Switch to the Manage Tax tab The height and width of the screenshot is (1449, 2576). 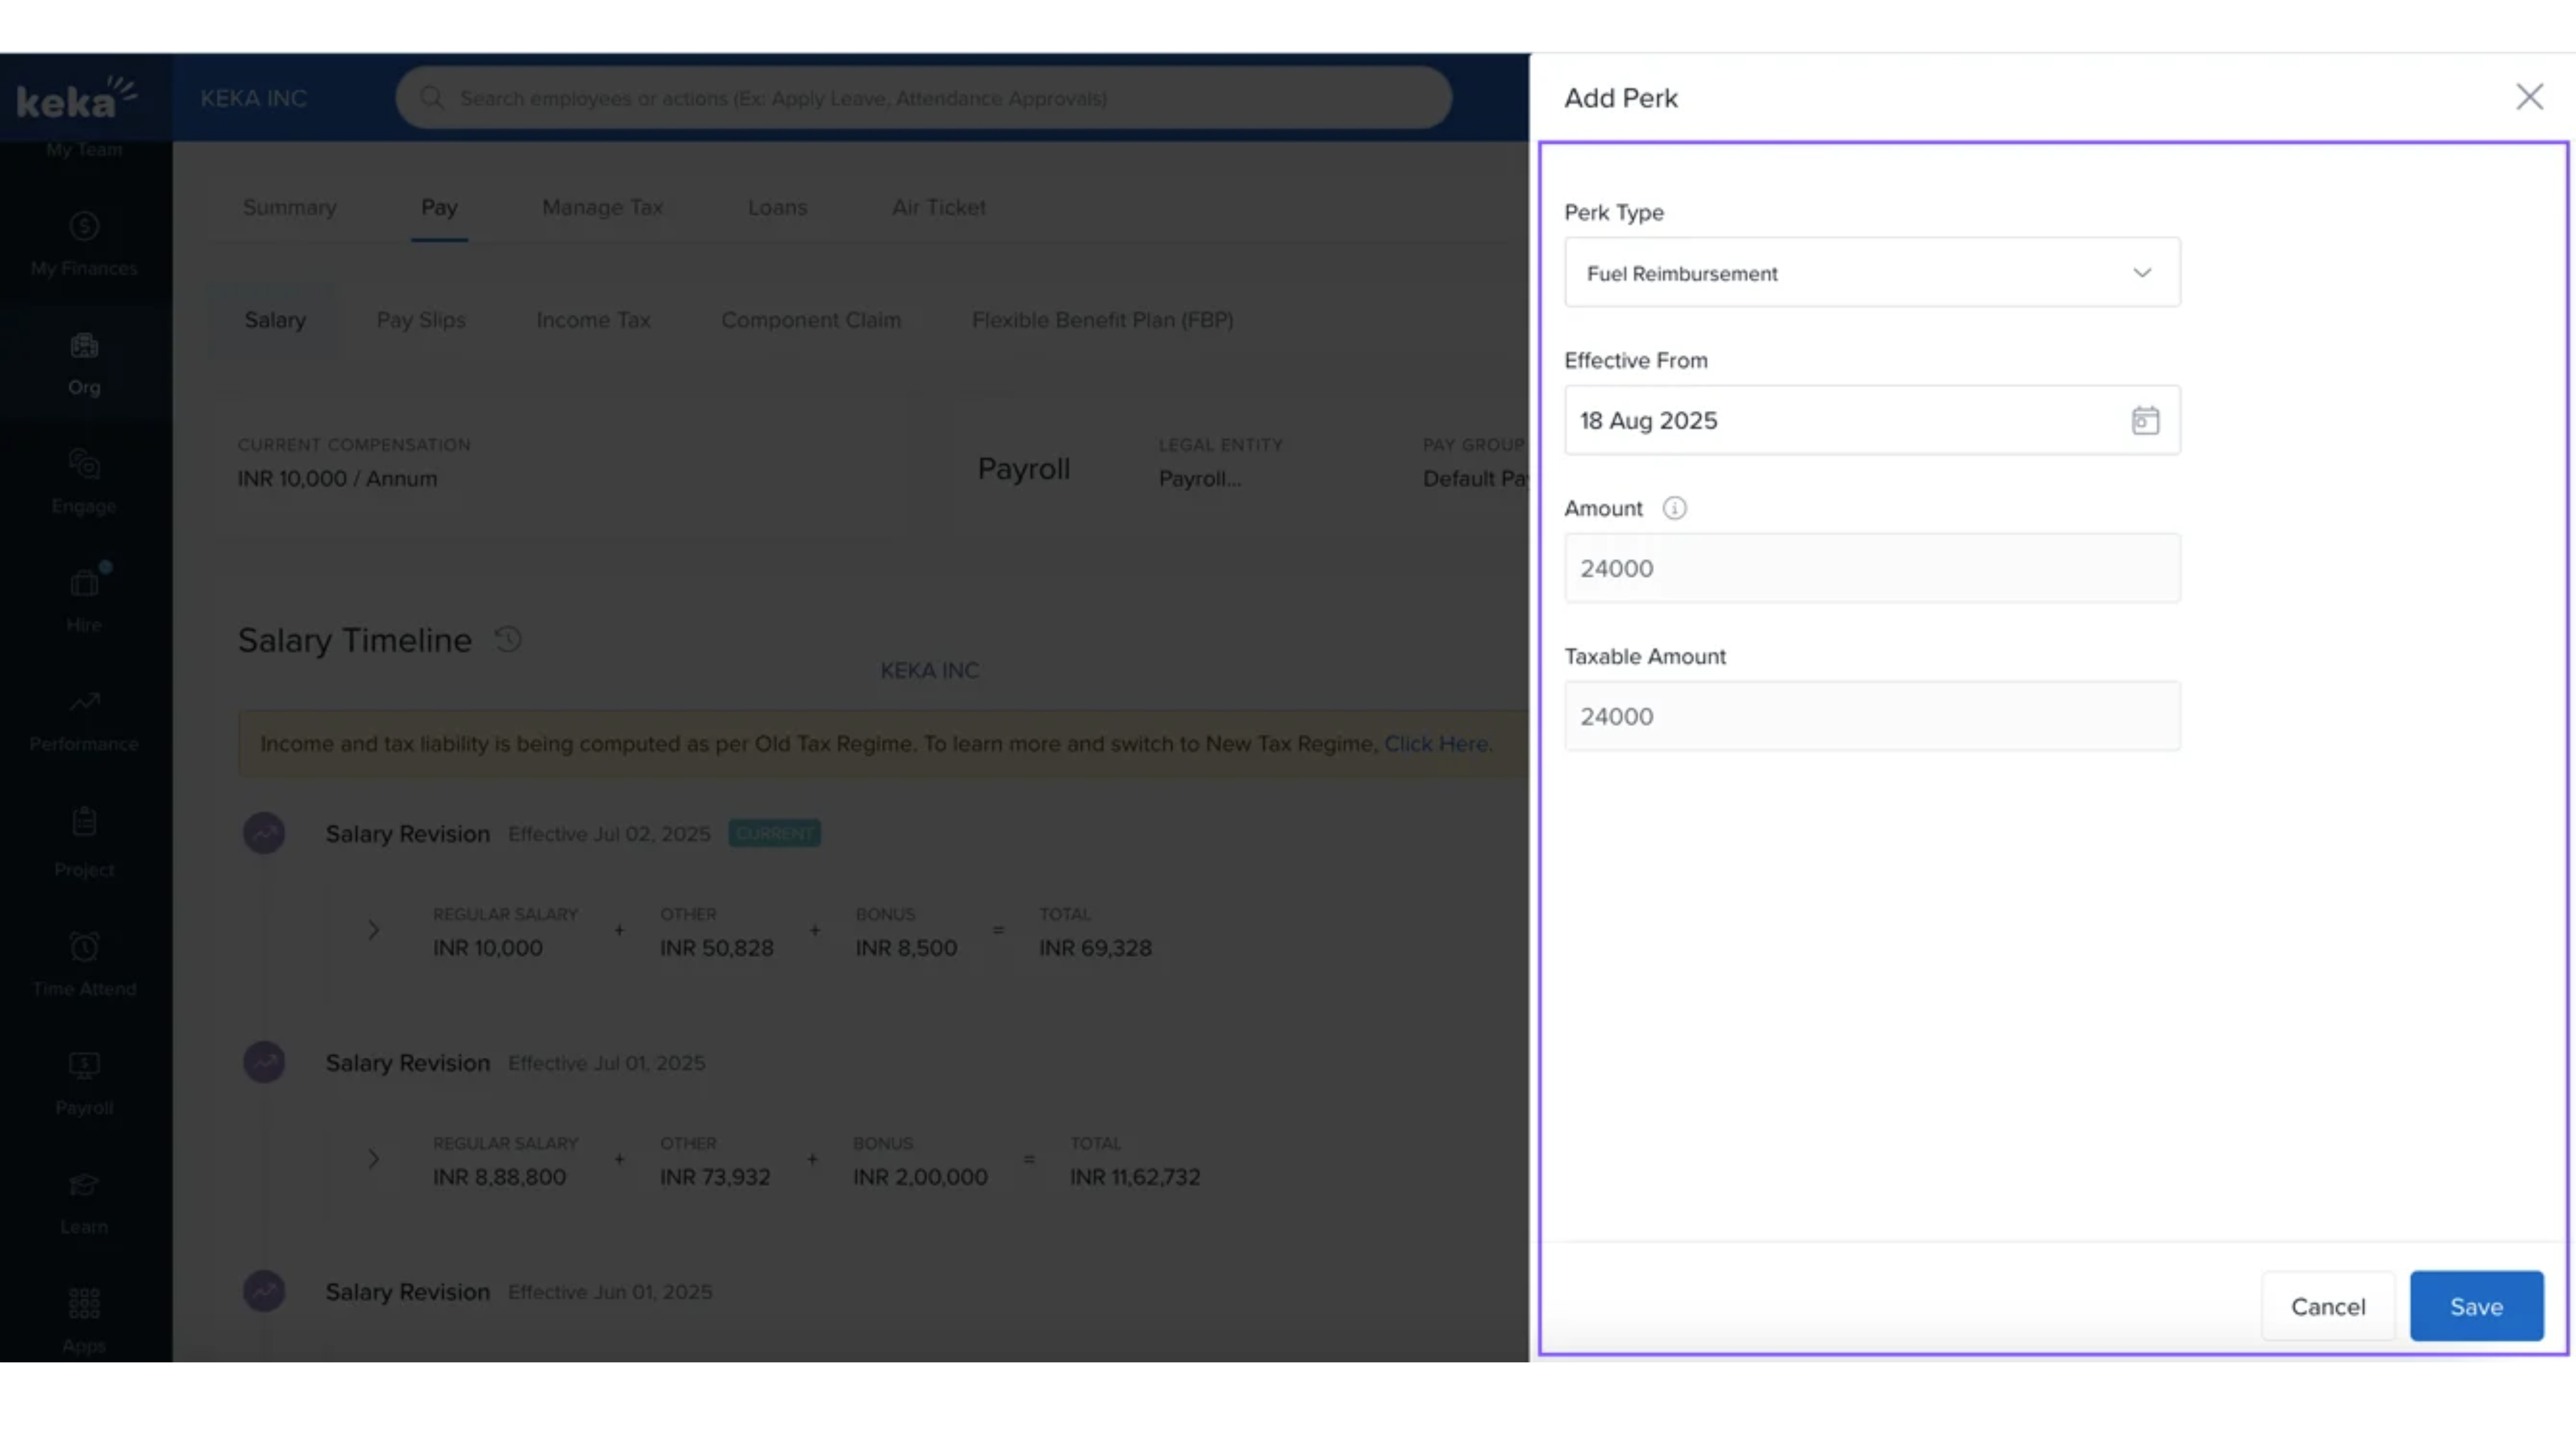pos(602,207)
